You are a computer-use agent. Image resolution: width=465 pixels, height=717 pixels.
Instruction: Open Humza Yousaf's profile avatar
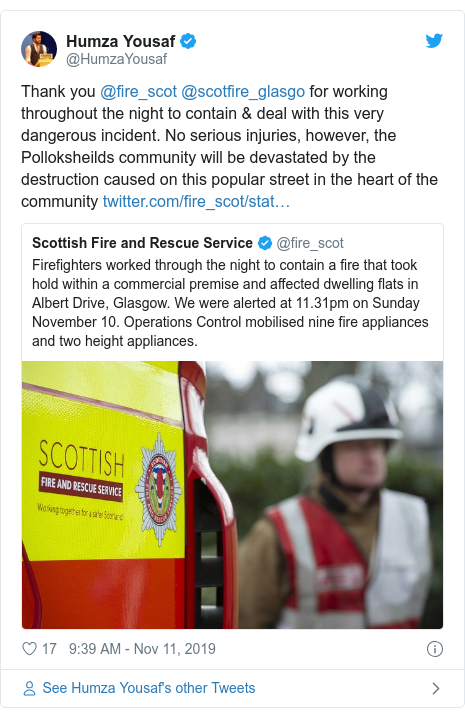click(39, 49)
